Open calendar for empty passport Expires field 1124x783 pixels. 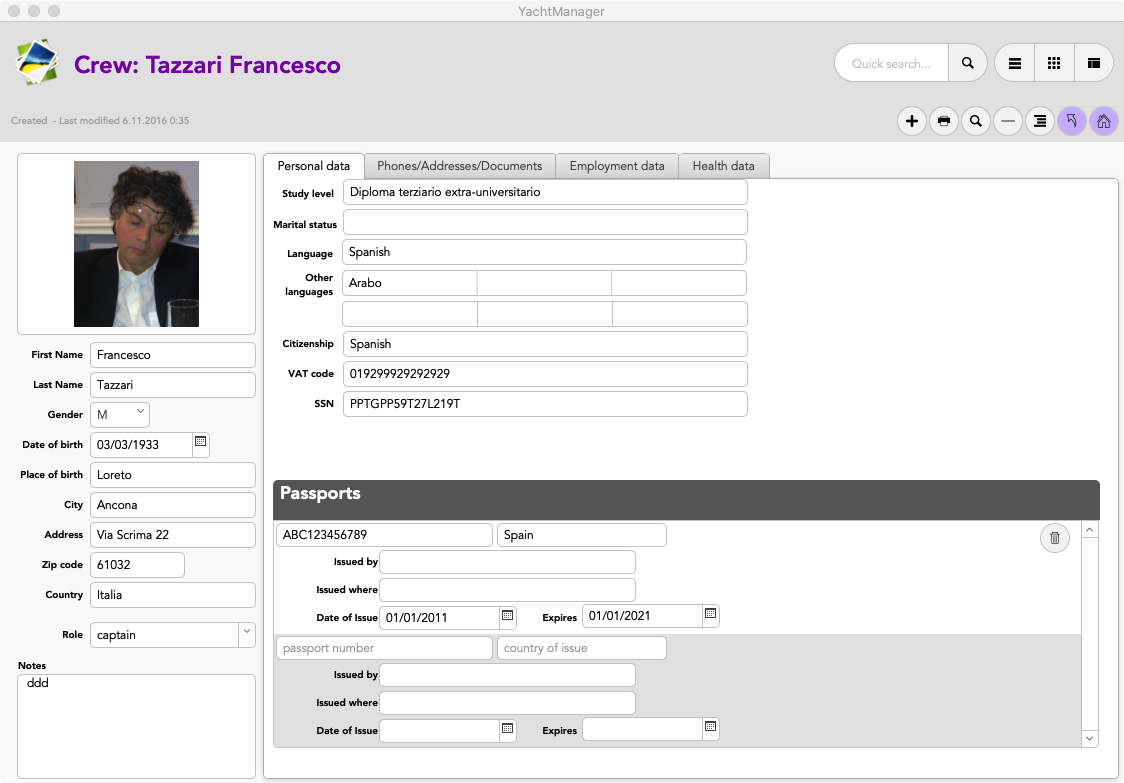pos(710,728)
